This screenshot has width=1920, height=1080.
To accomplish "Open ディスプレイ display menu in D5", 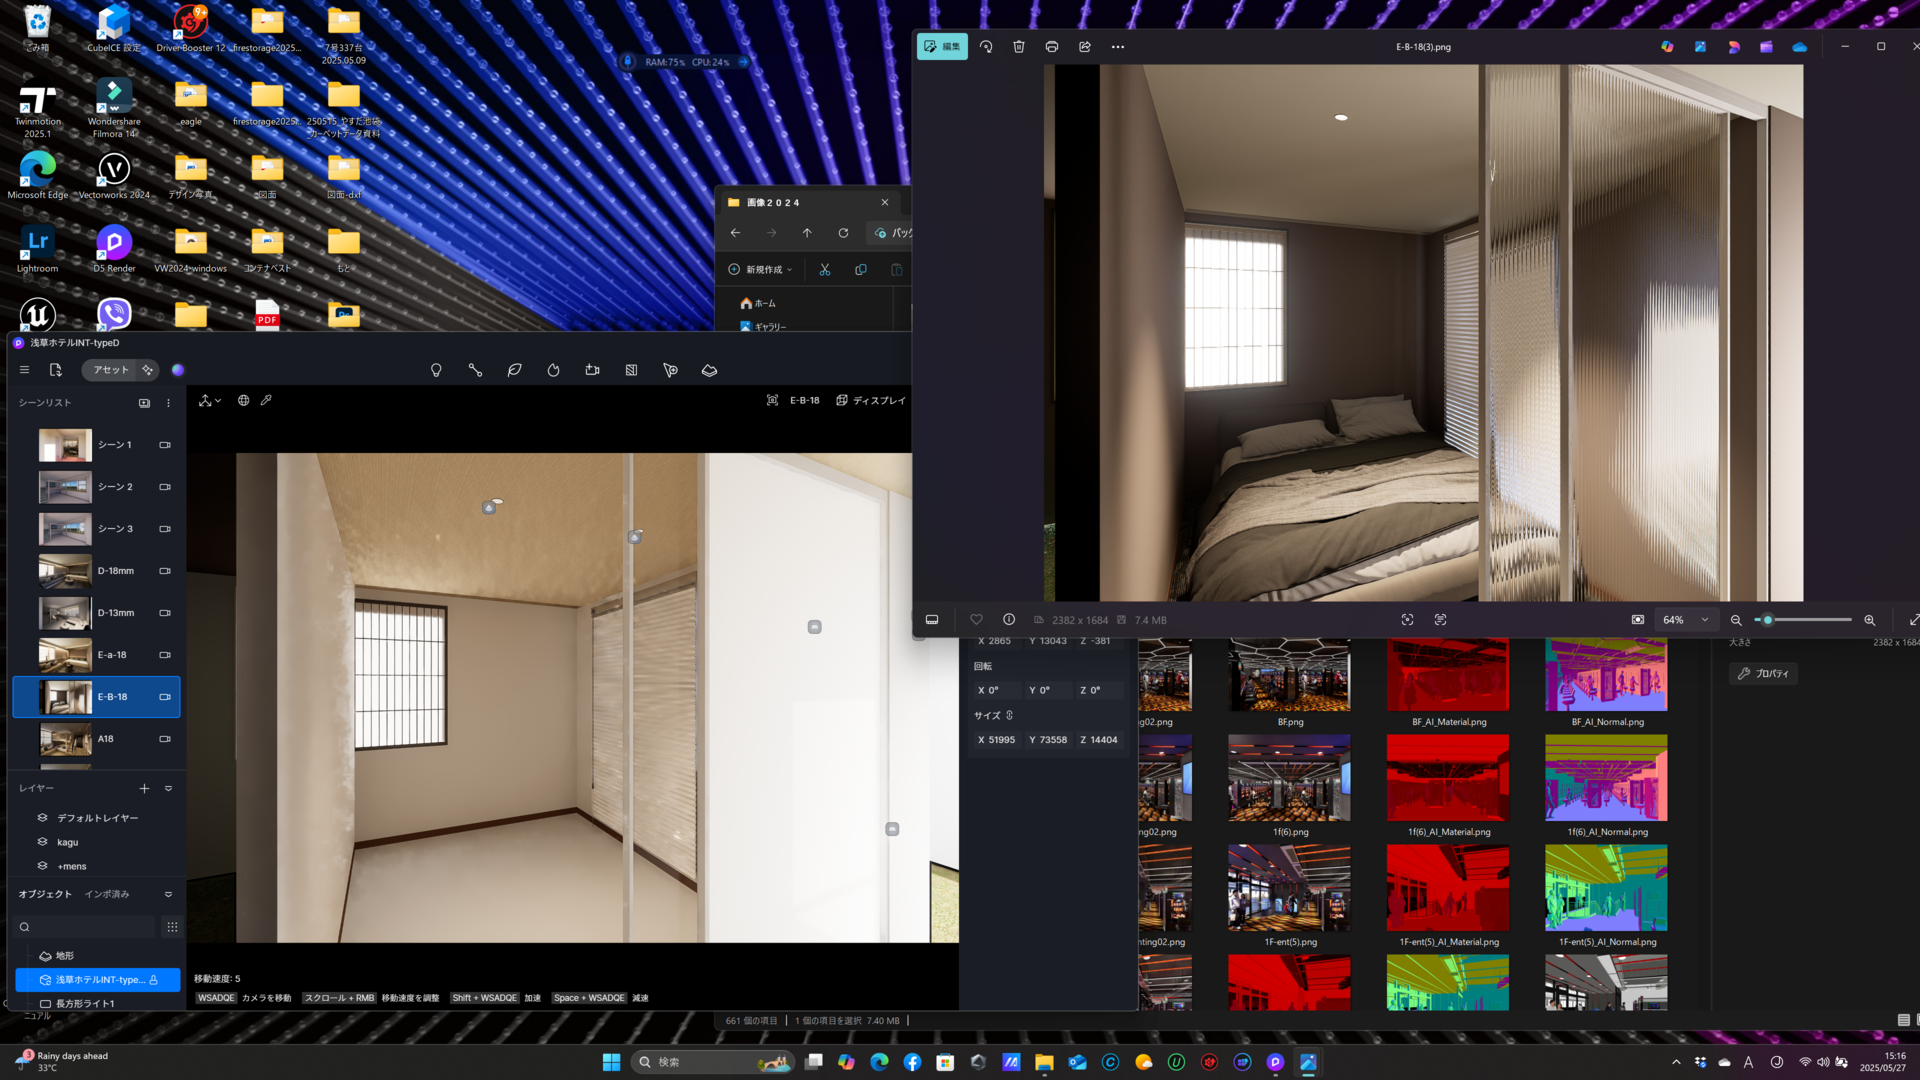I will (x=871, y=401).
